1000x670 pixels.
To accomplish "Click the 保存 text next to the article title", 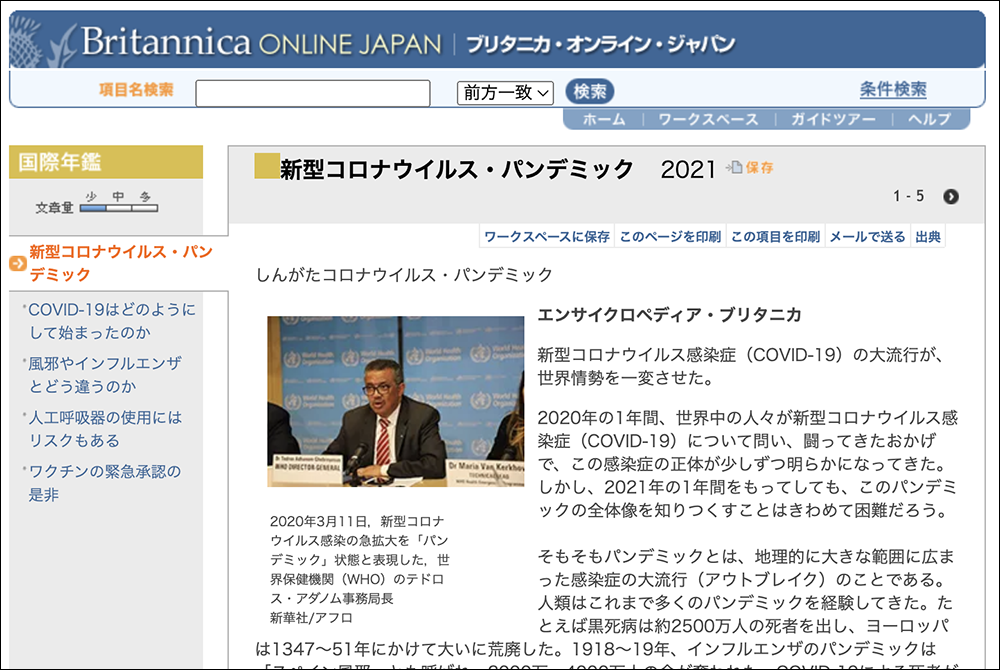I will (760, 168).
